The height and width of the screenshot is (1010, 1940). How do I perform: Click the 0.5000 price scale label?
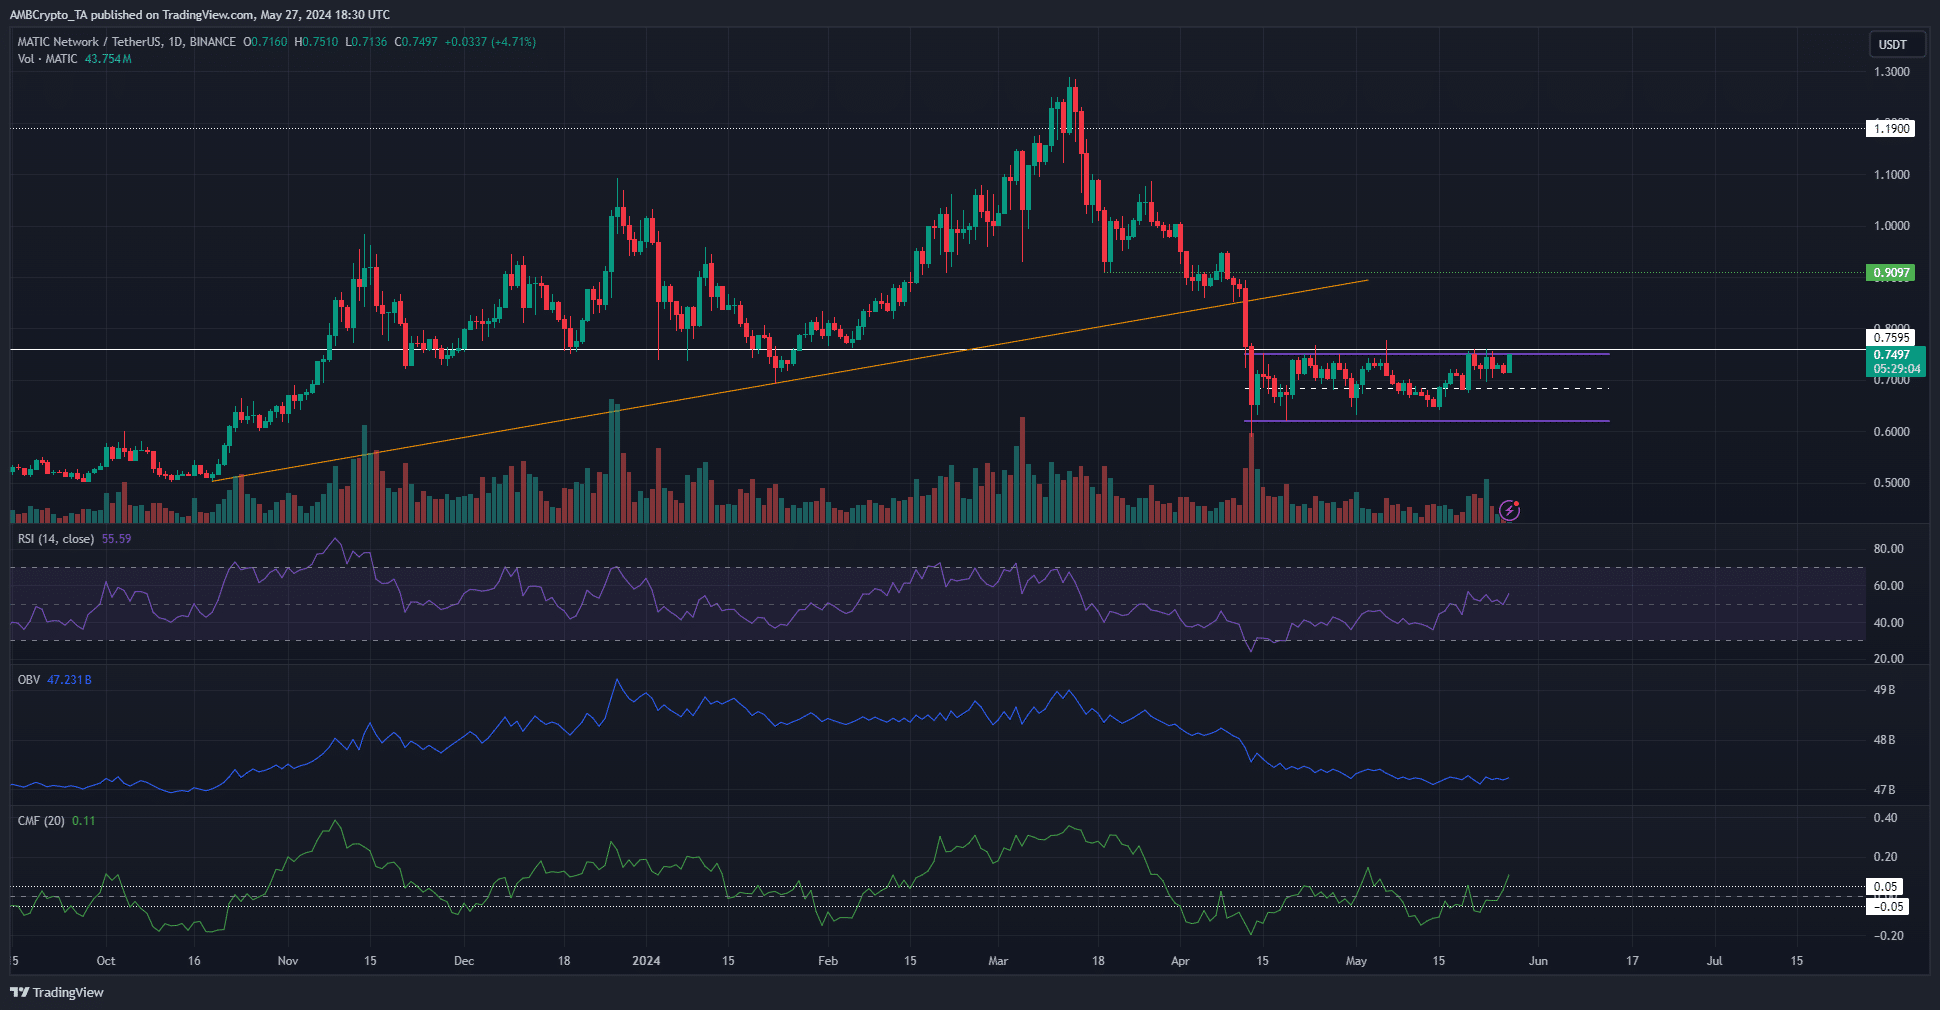click(x=1891, y=483)
